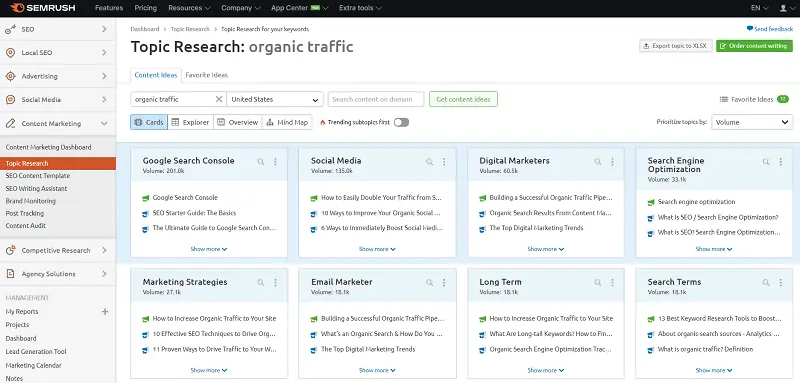Image resolution: width=800 pixels, height=383 pixels.
Task: Click the Social Media icon
Action: (10, 100)
